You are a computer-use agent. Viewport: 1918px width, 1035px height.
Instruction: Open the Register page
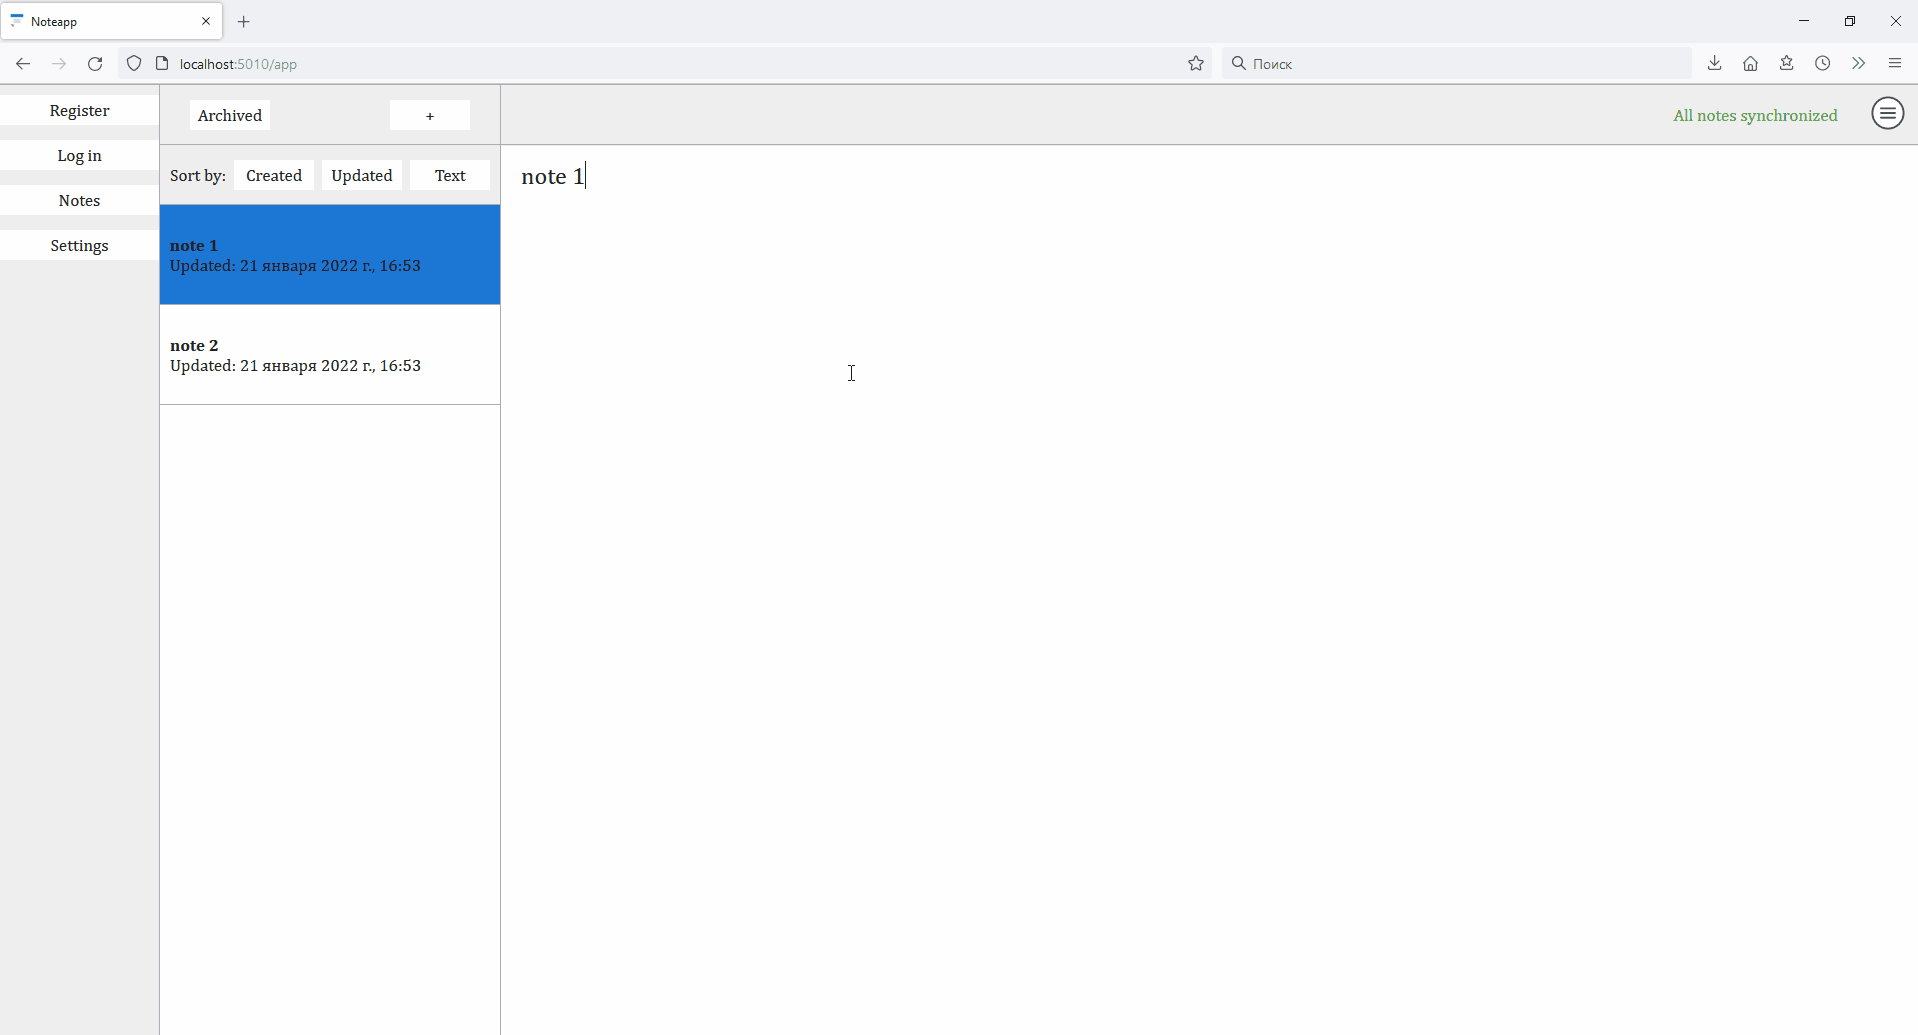(79, 110)
